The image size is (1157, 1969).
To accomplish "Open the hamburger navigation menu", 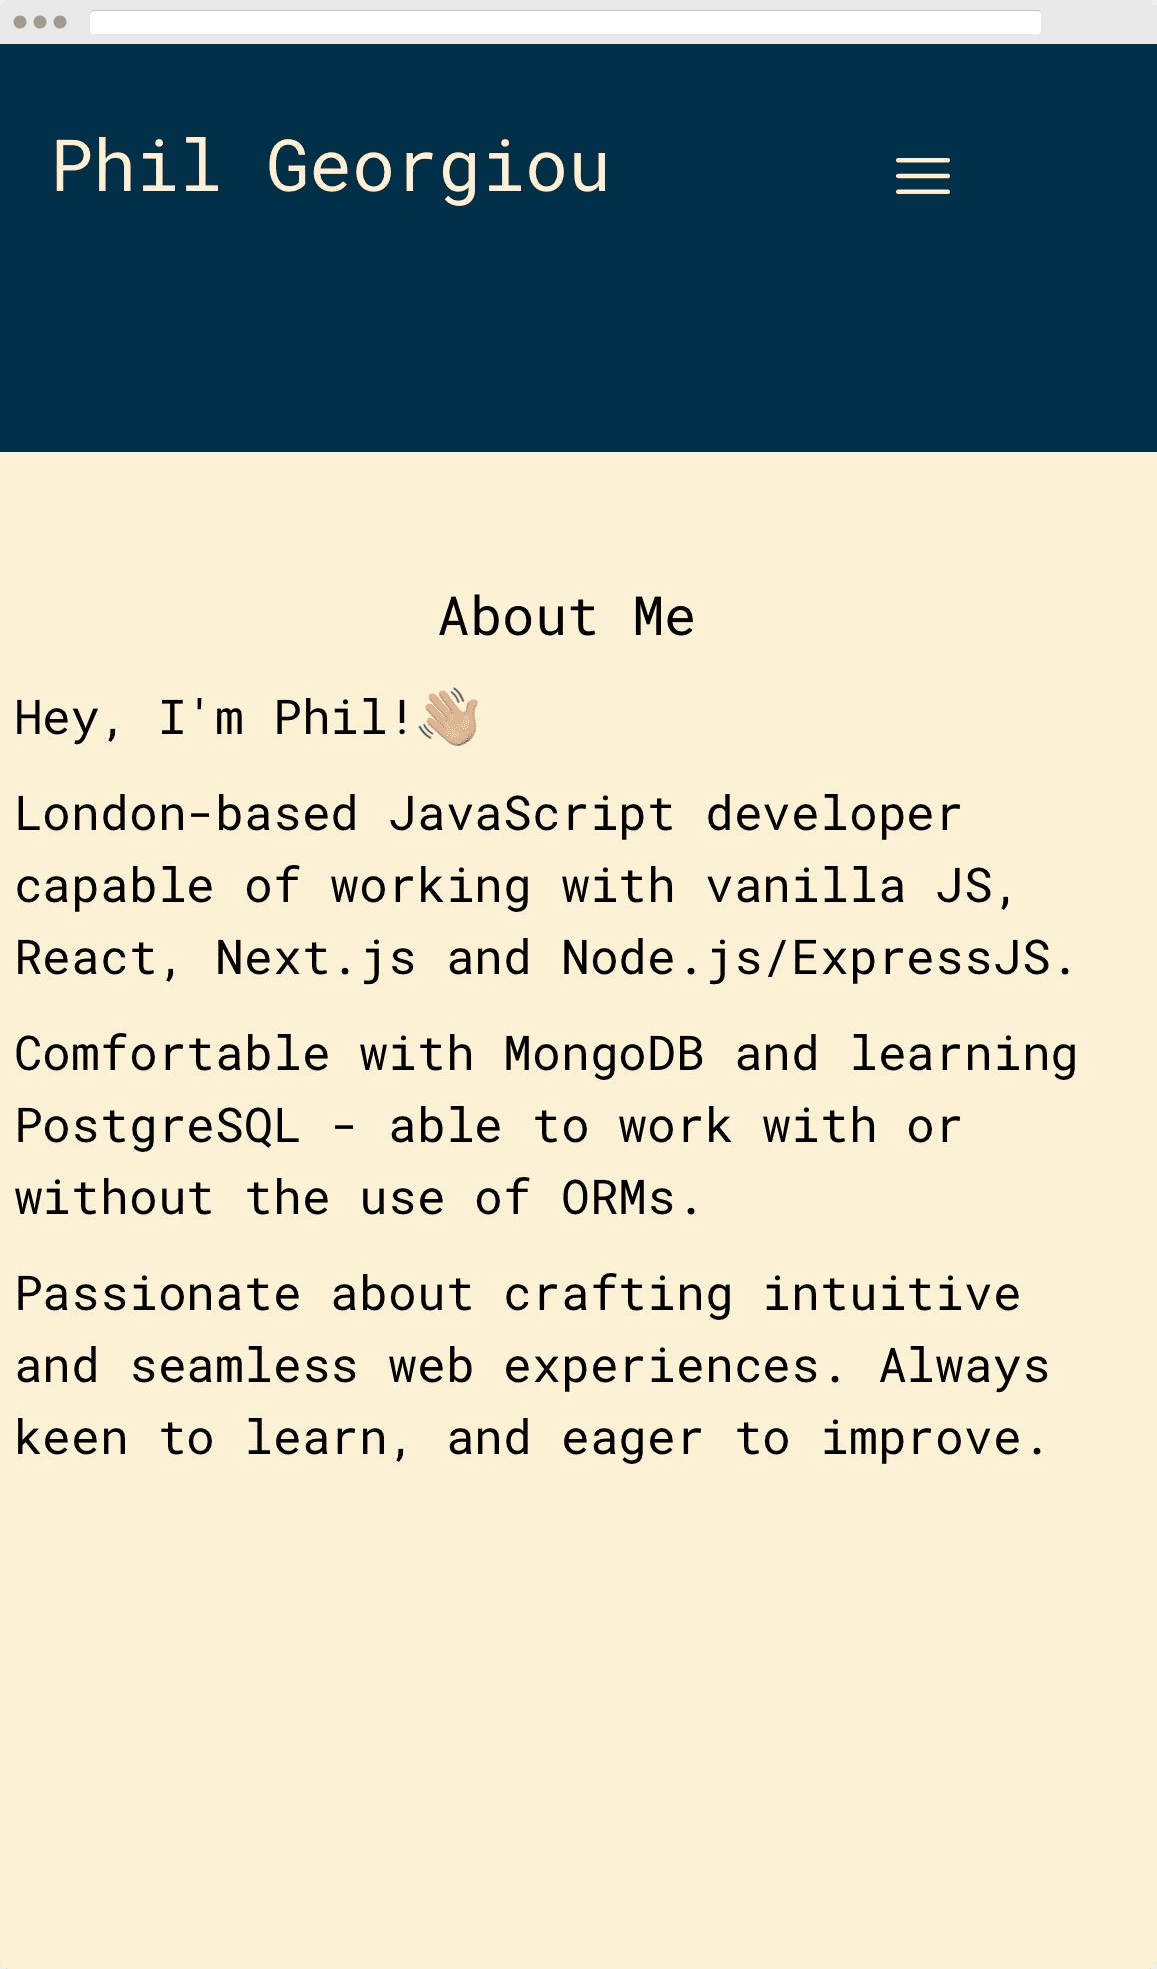I will 922,175.
